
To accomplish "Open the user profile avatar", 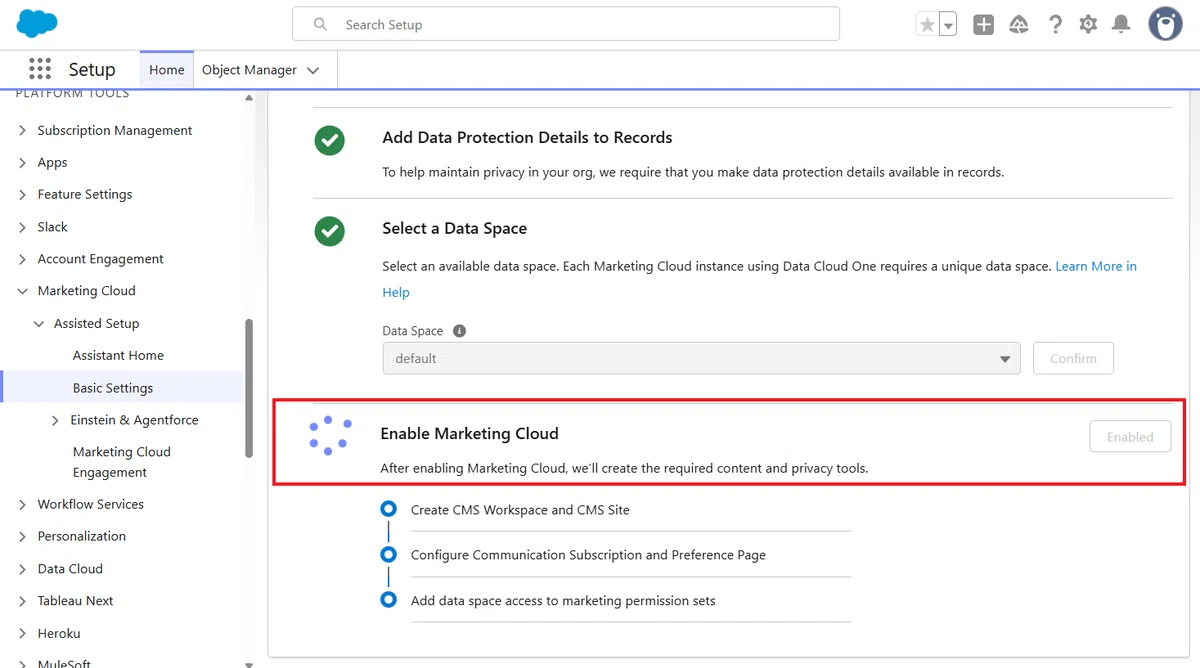I will (1165, 24).
